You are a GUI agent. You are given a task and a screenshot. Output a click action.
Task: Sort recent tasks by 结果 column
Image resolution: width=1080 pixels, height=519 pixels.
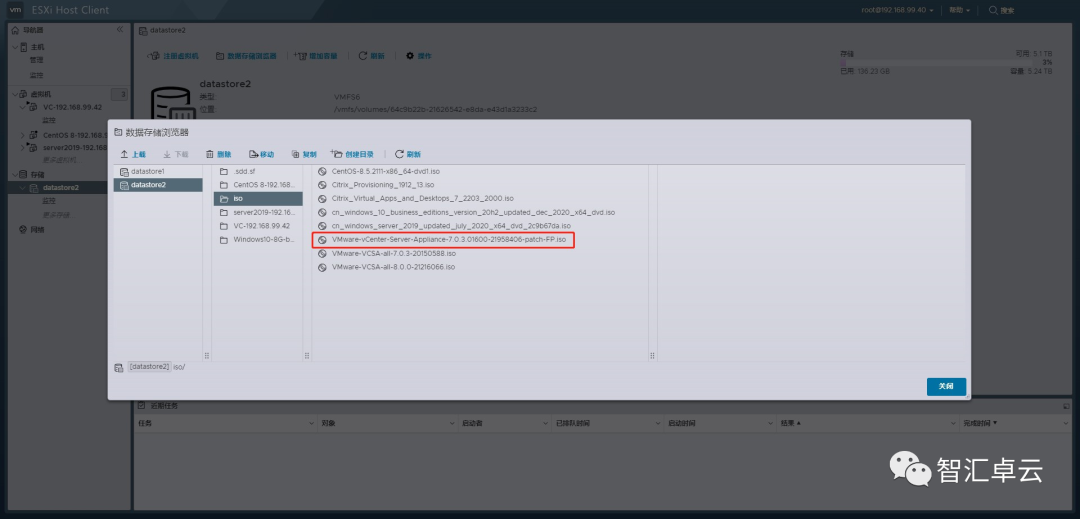point(790,423)
